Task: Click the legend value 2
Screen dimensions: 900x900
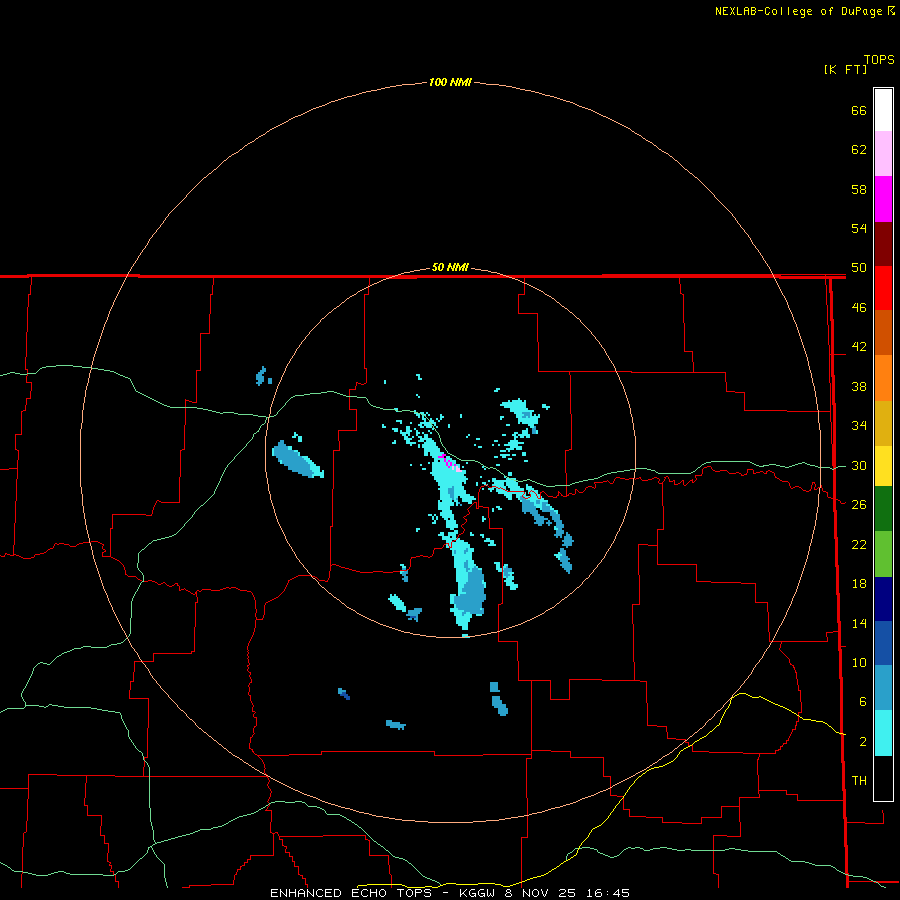Action: click(x=862, y=742)
